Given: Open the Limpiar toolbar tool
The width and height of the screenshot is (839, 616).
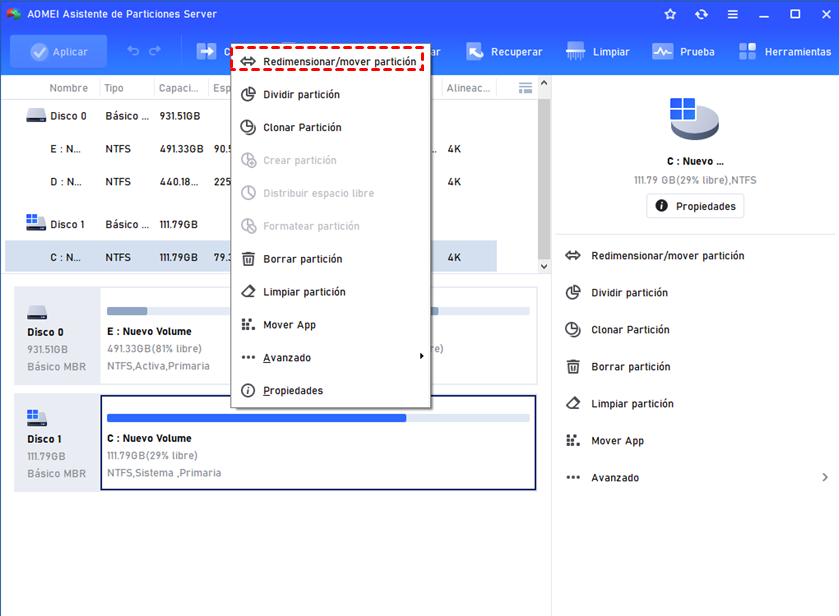Looking at the screenshot, I should [598, 52].
